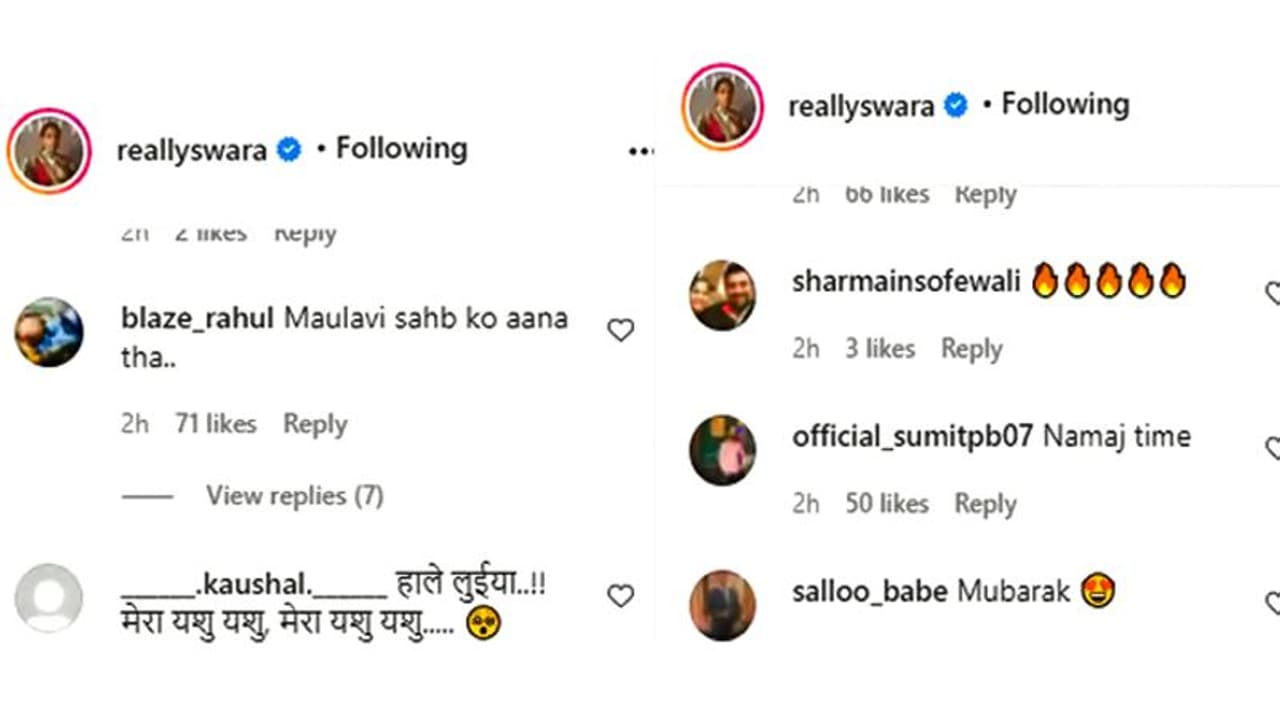Image resolution: width=1280 pixels, height=722 pixels.
Task: View the 50 likes on official_sumitpb07's comment
Action: (887, 504)
